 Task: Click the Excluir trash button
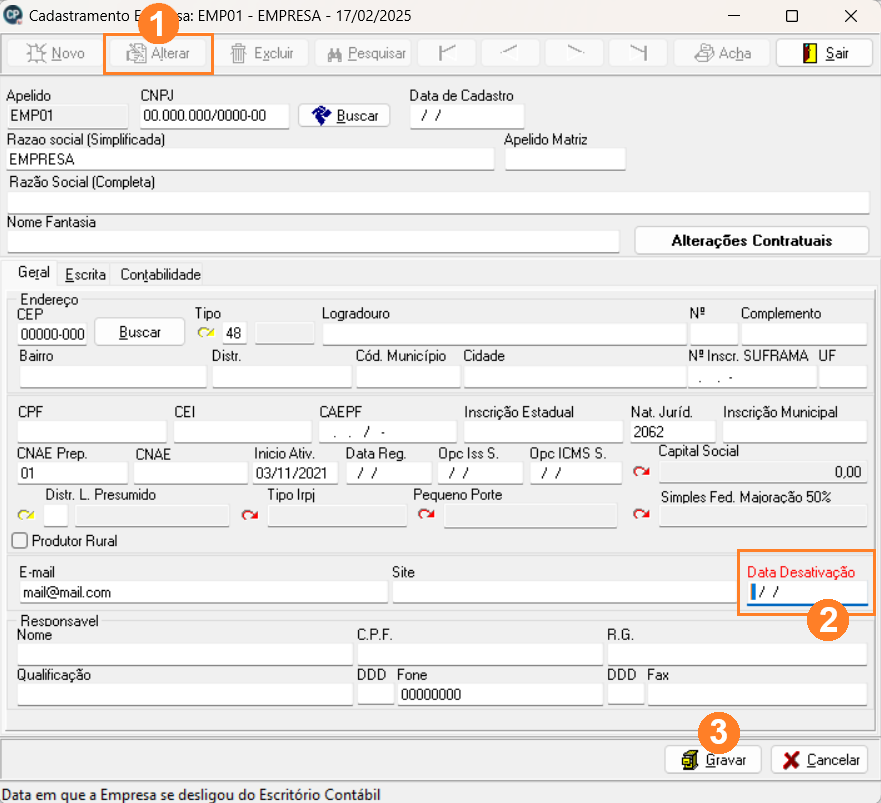[x=262, y=53]
